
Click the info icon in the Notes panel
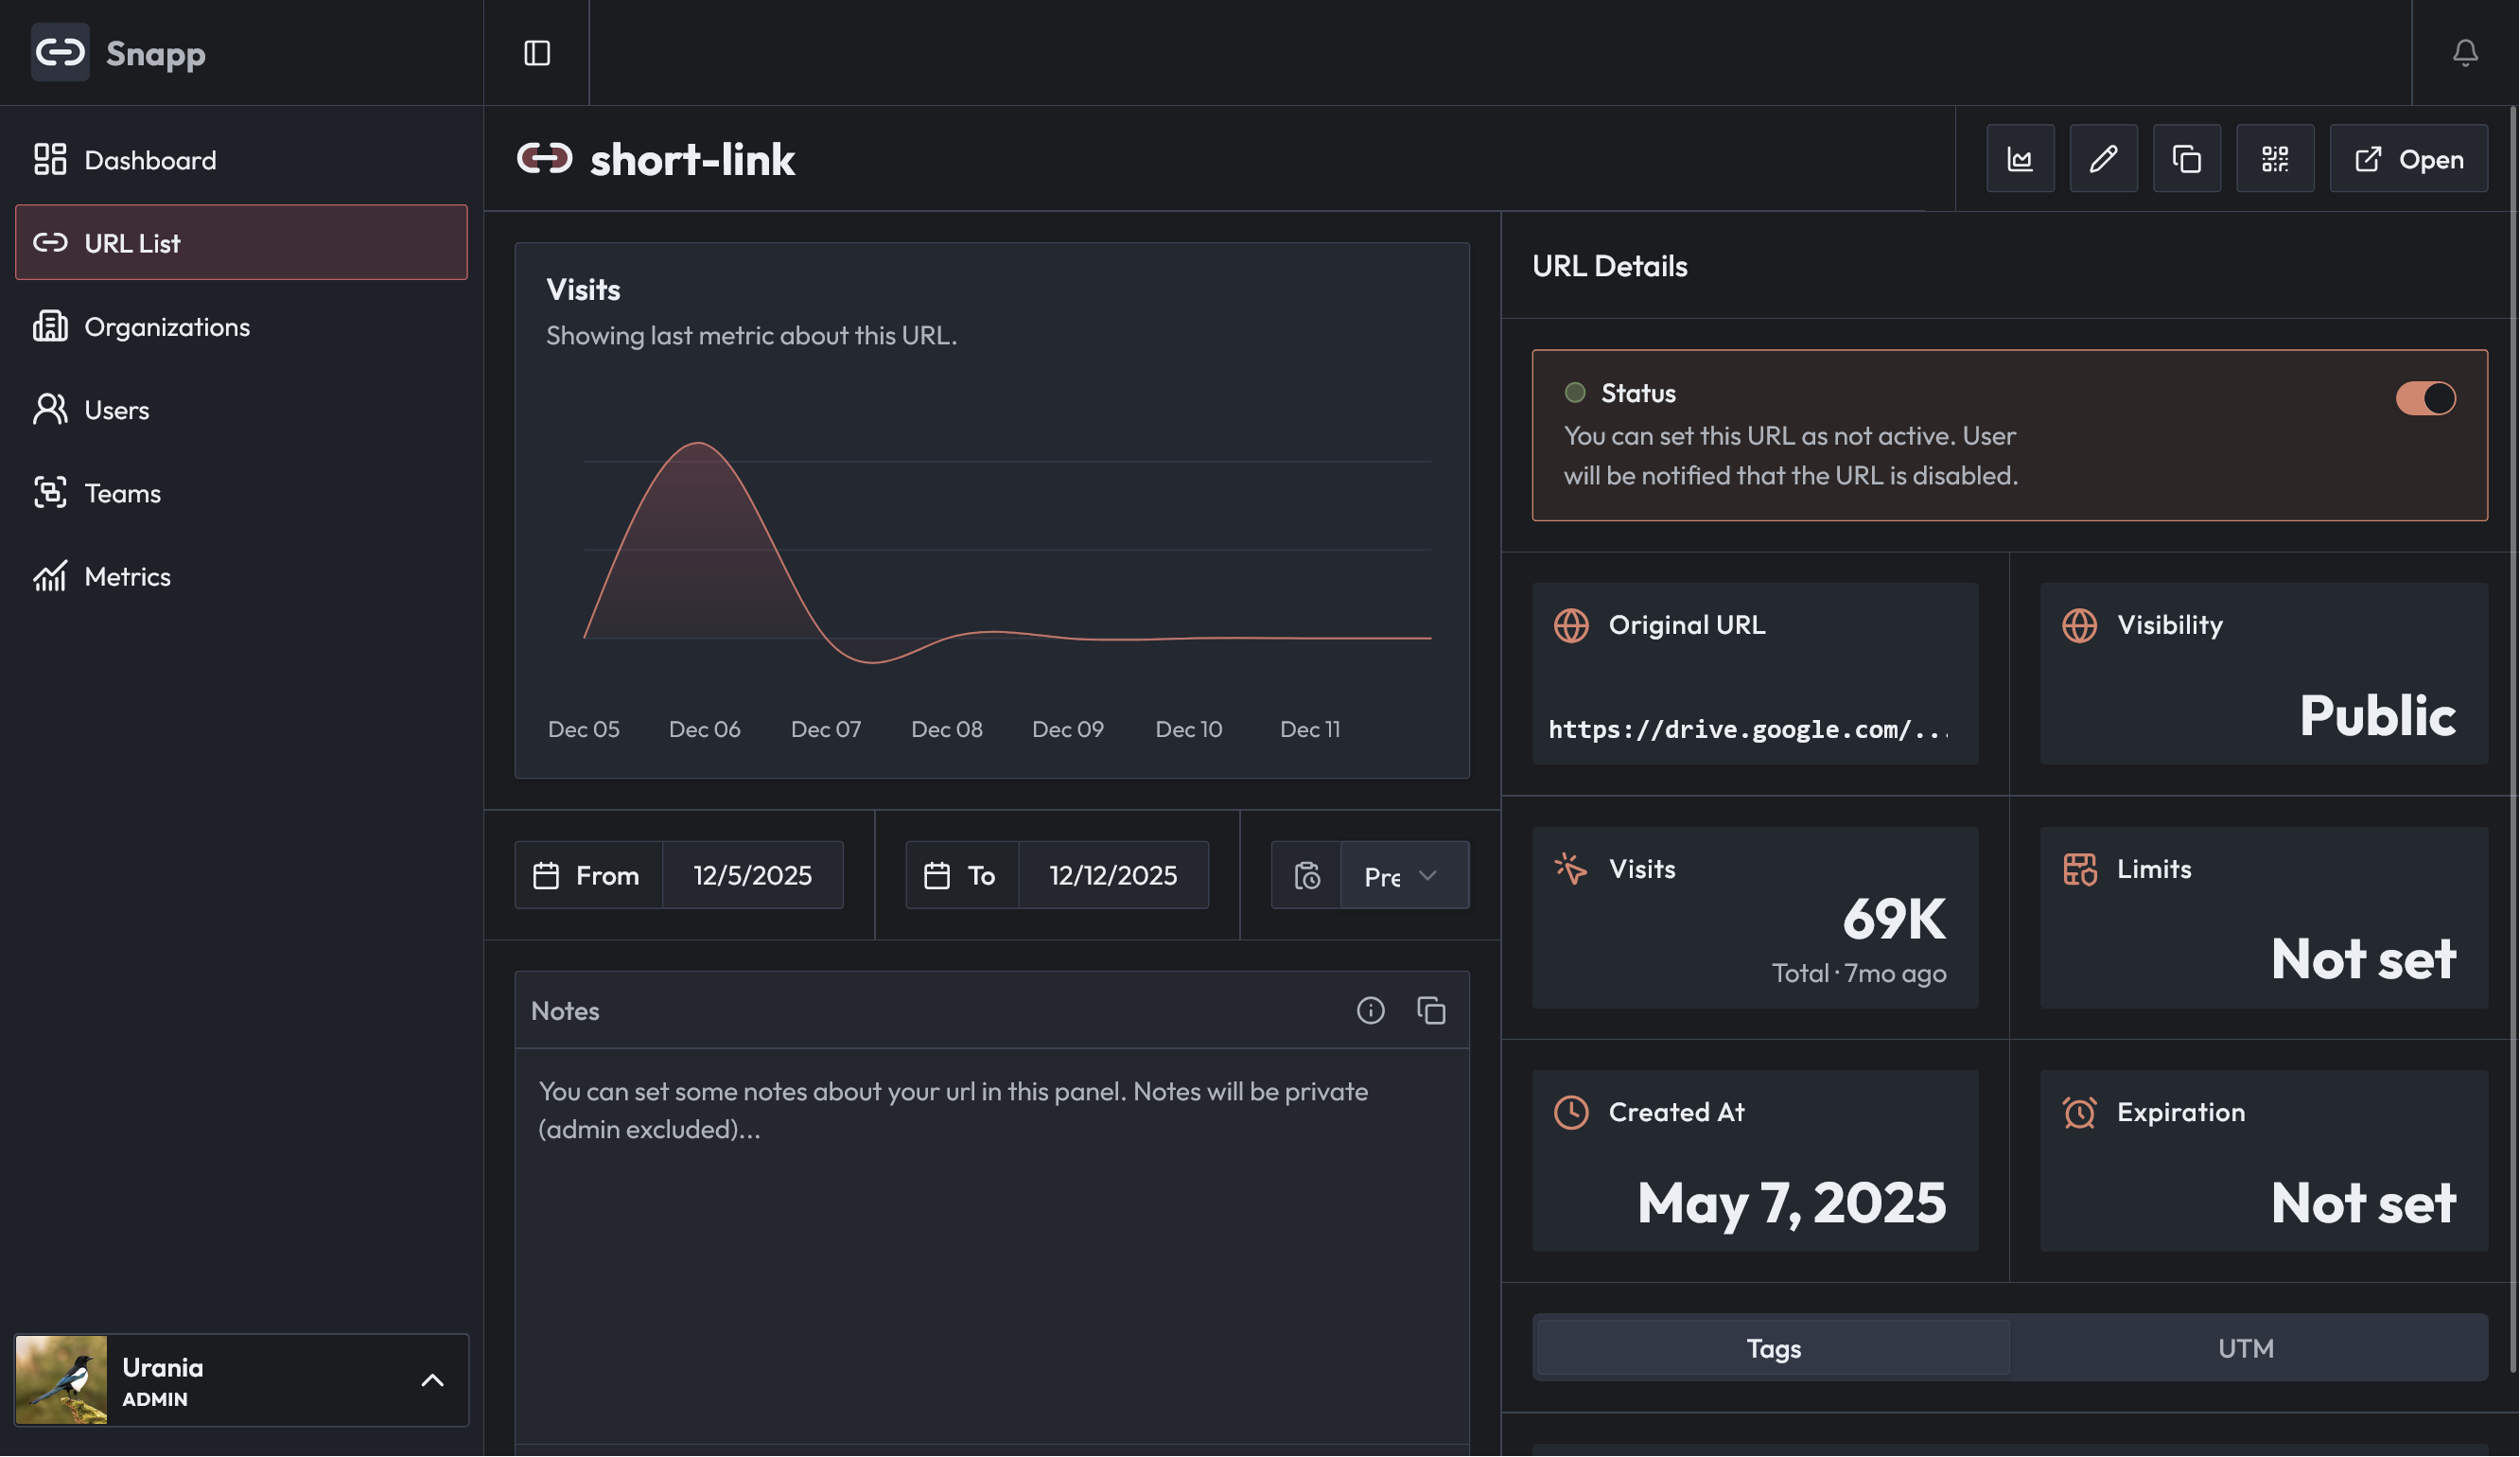pyautogui.click(x=1371, y=1011)
